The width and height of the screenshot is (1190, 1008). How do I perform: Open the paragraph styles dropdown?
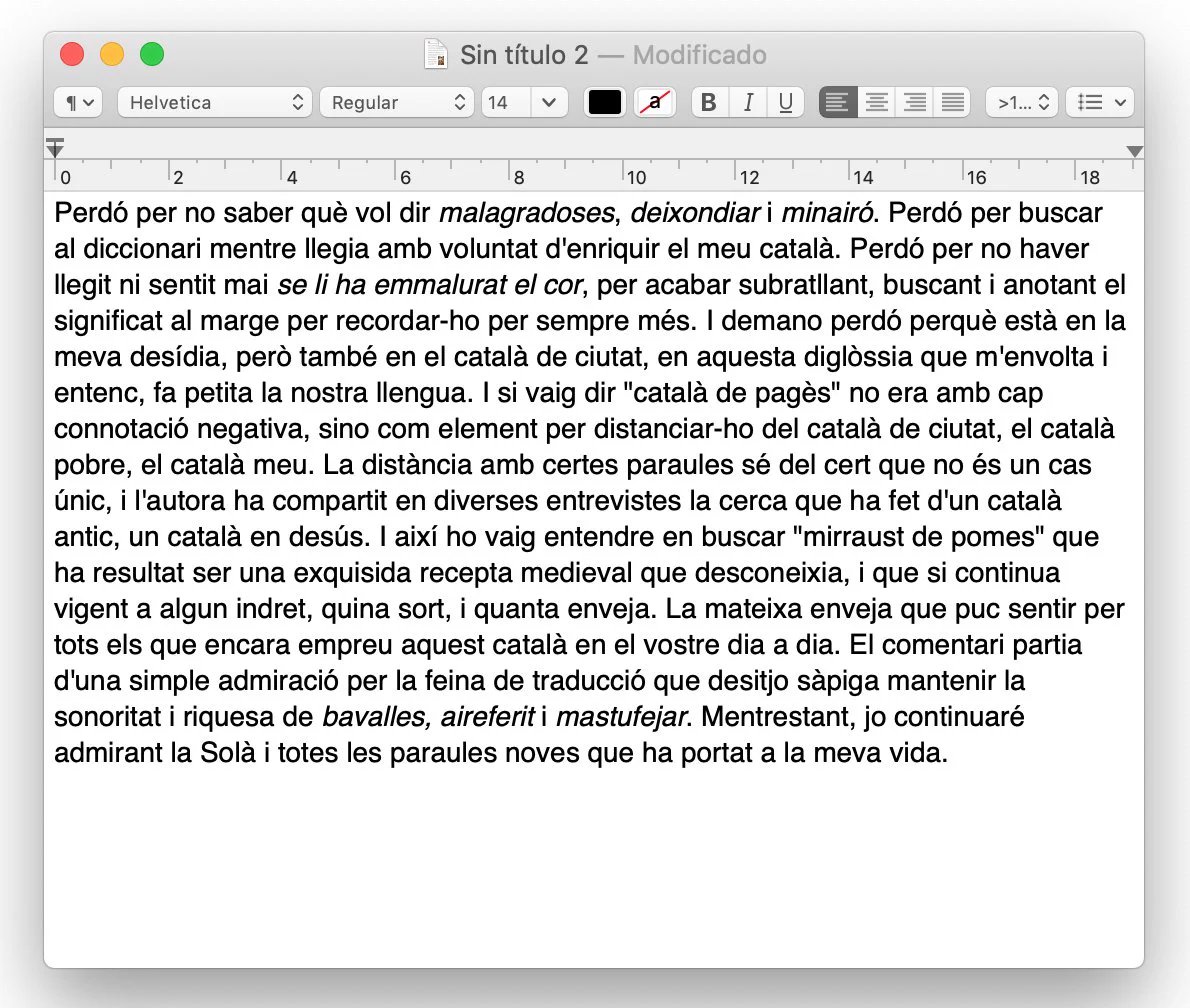click(78, 102)
